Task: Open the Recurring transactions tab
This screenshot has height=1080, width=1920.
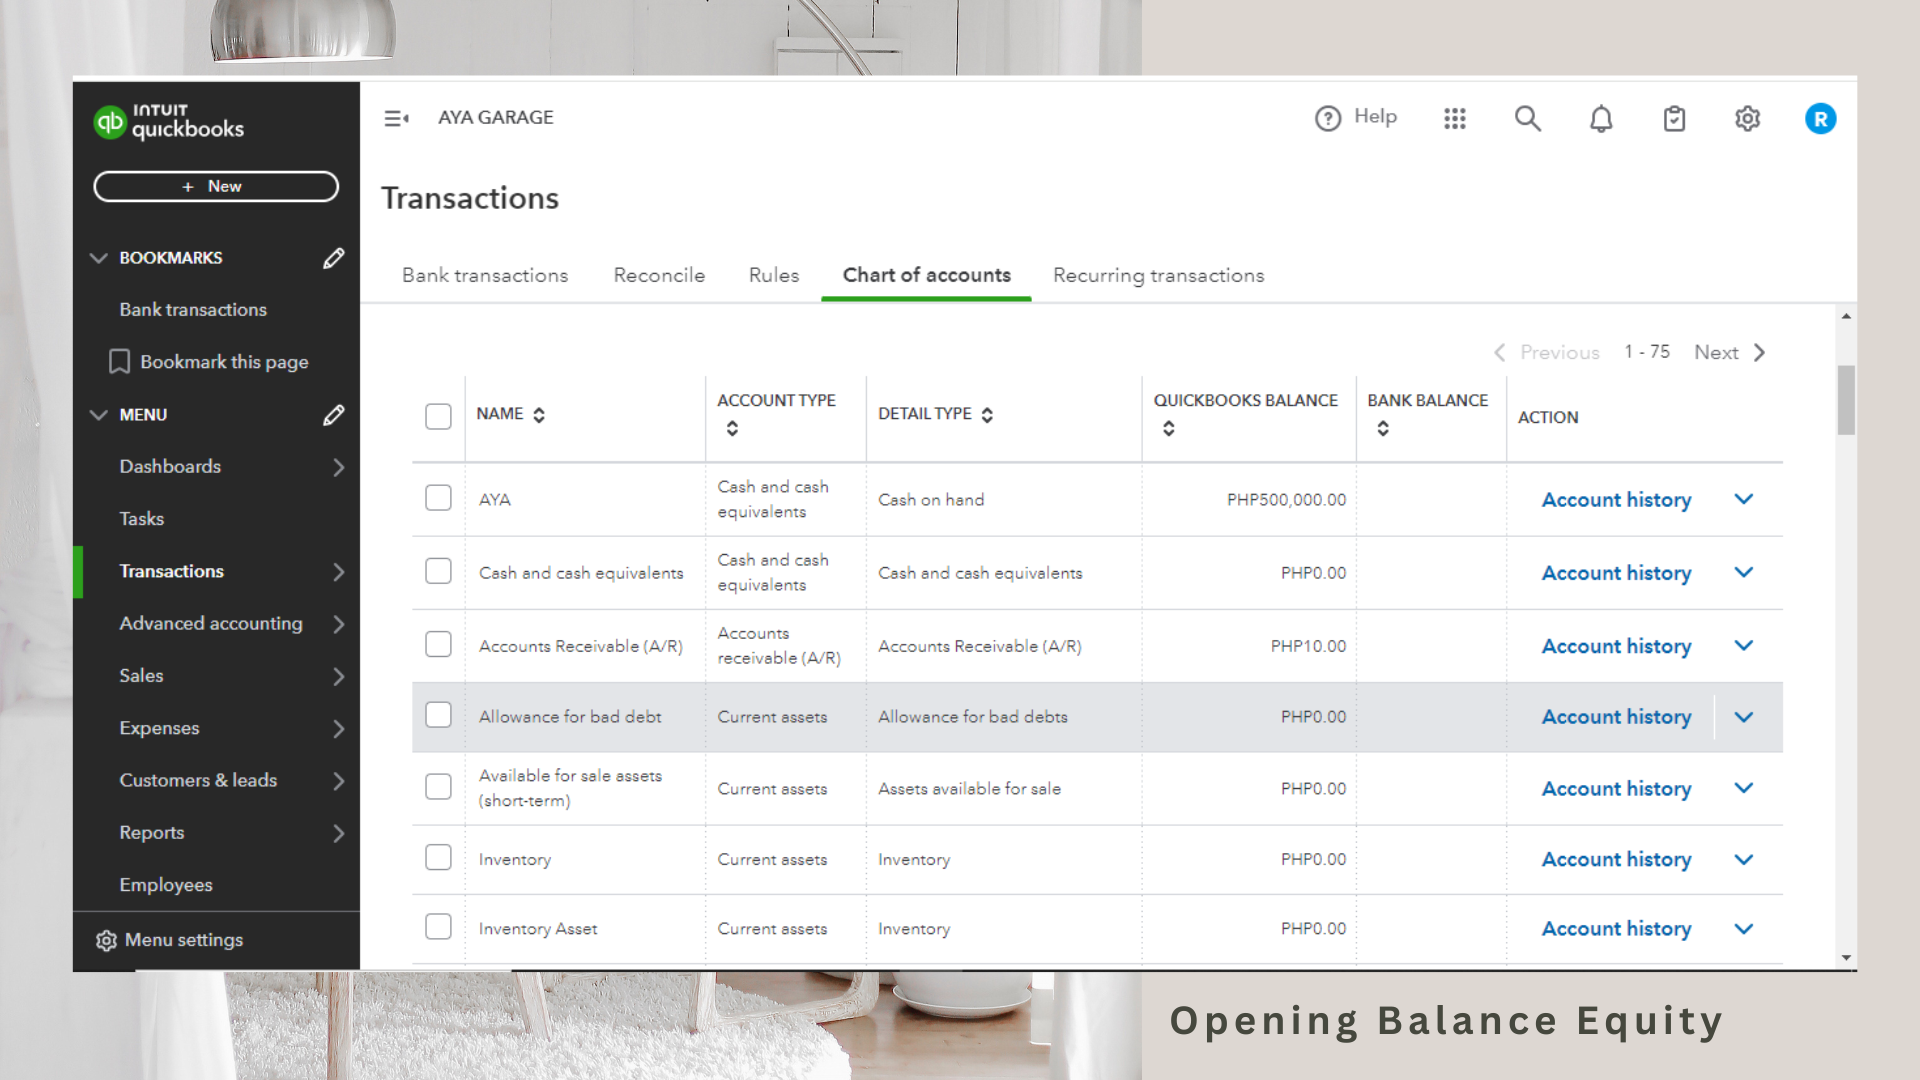Action: point(1158,275)
